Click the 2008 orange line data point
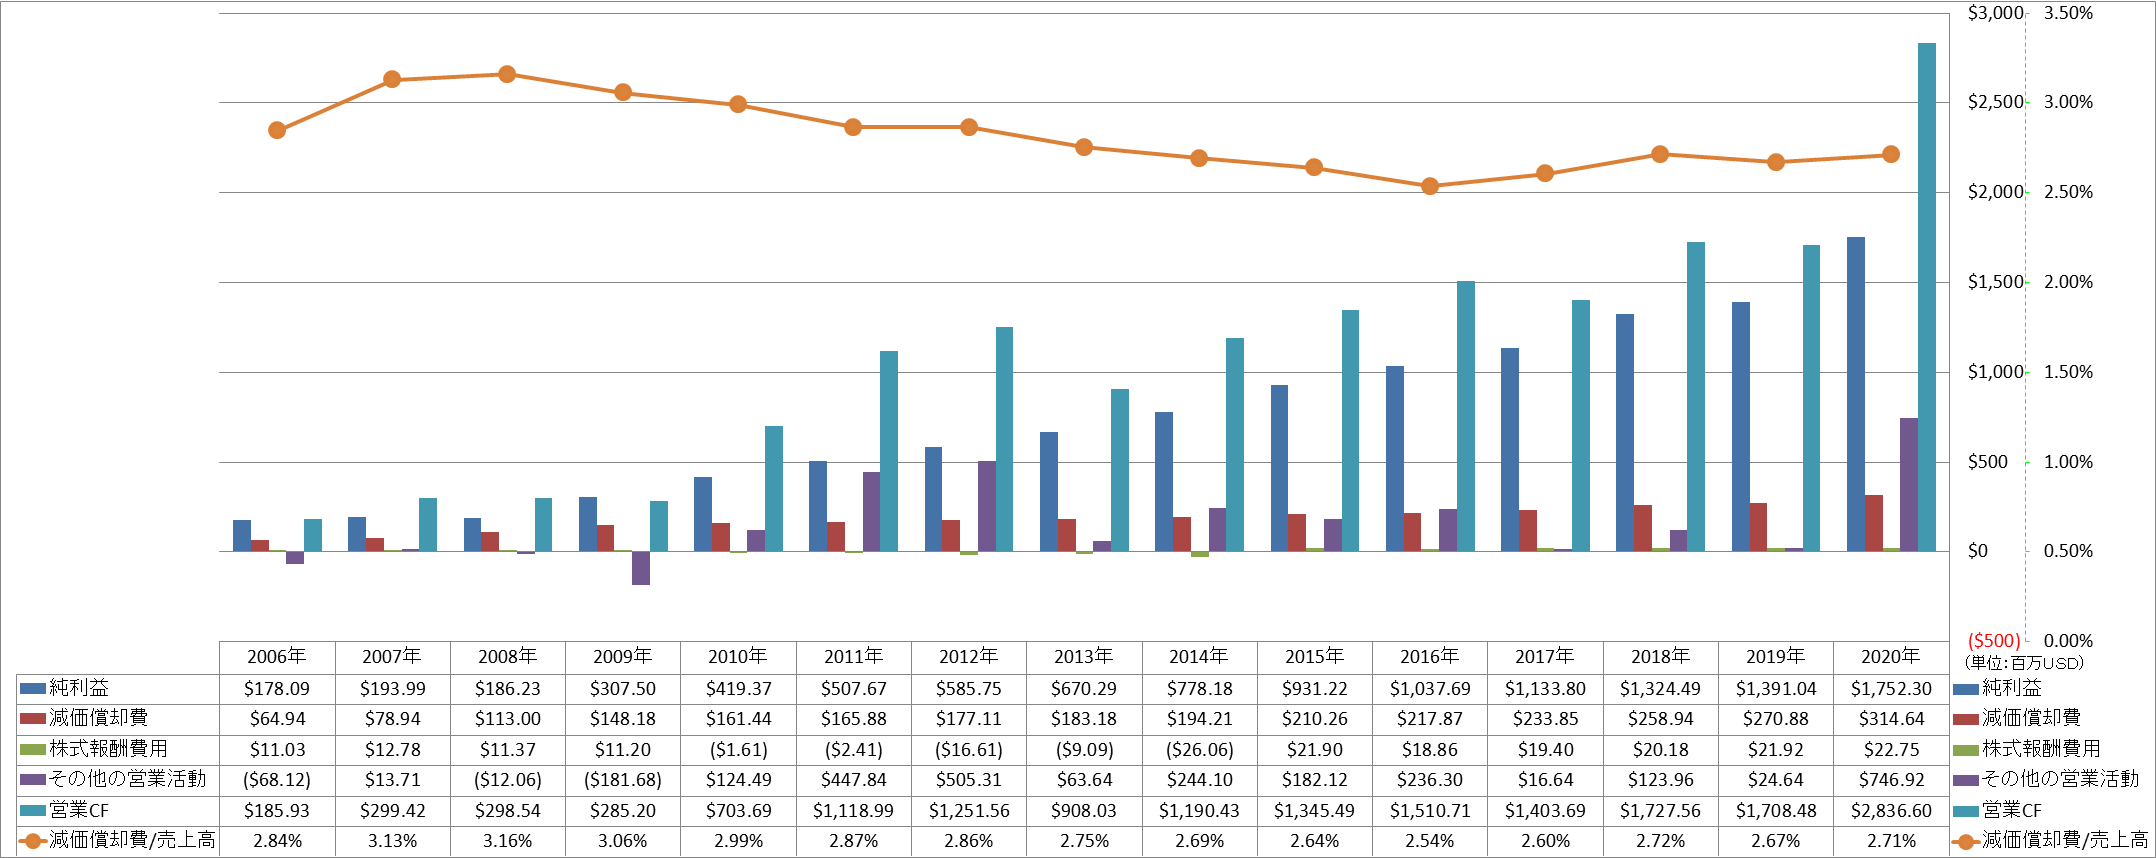 (x=507, y=74)
